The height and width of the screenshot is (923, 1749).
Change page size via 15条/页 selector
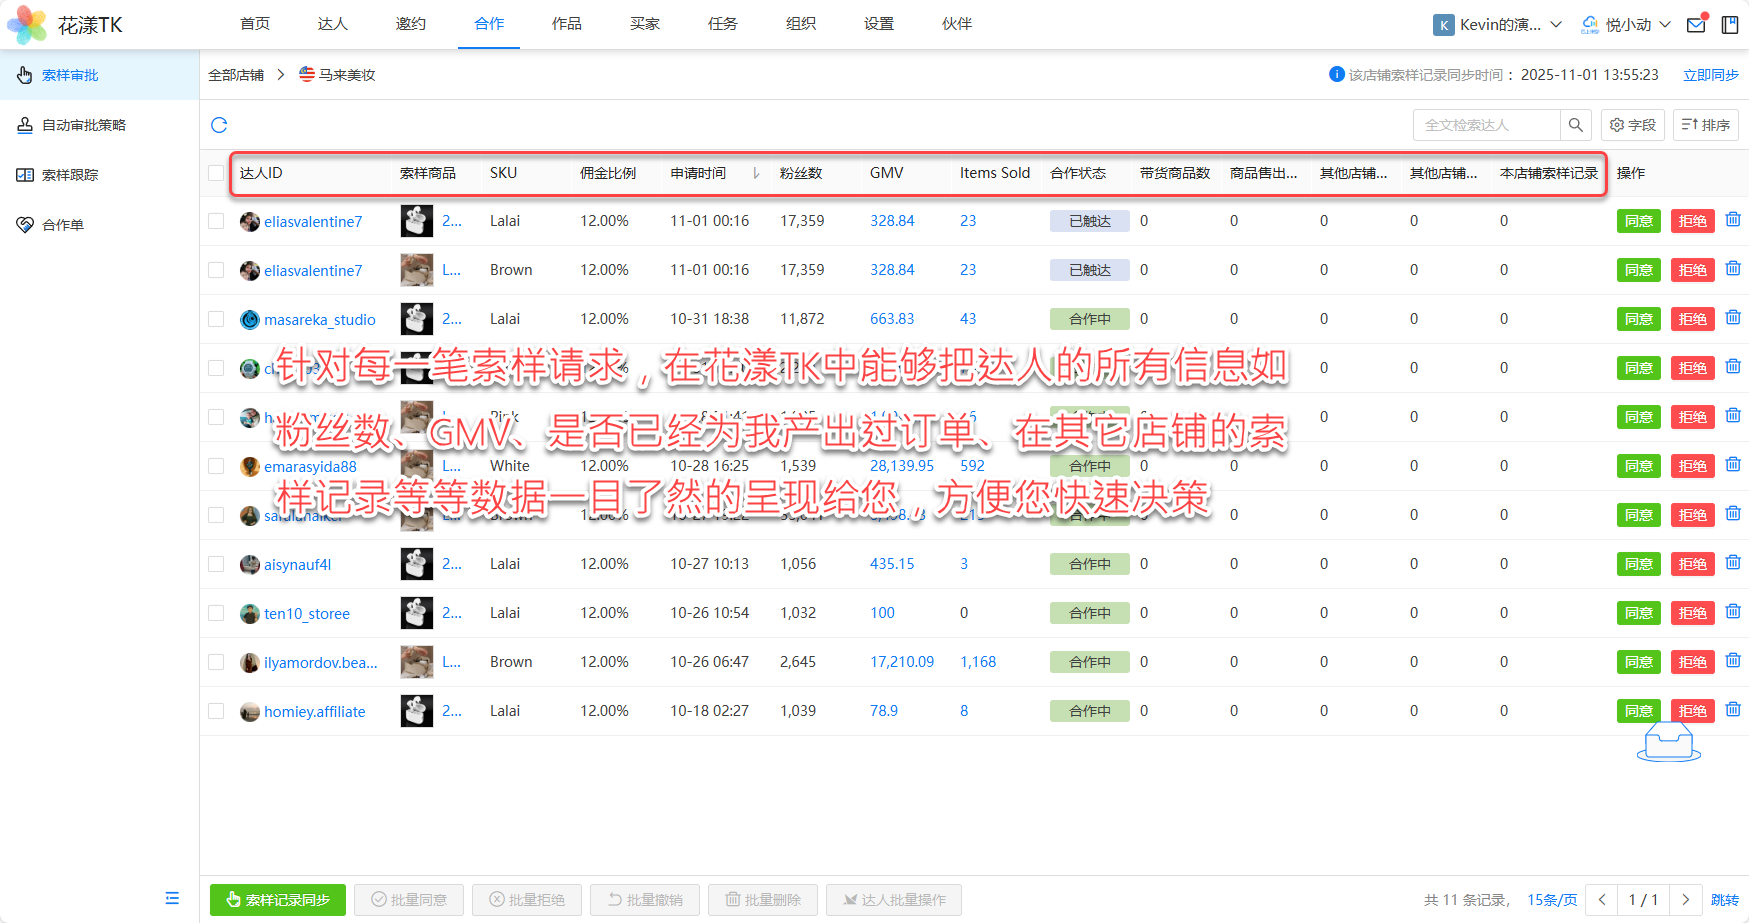1551,900
